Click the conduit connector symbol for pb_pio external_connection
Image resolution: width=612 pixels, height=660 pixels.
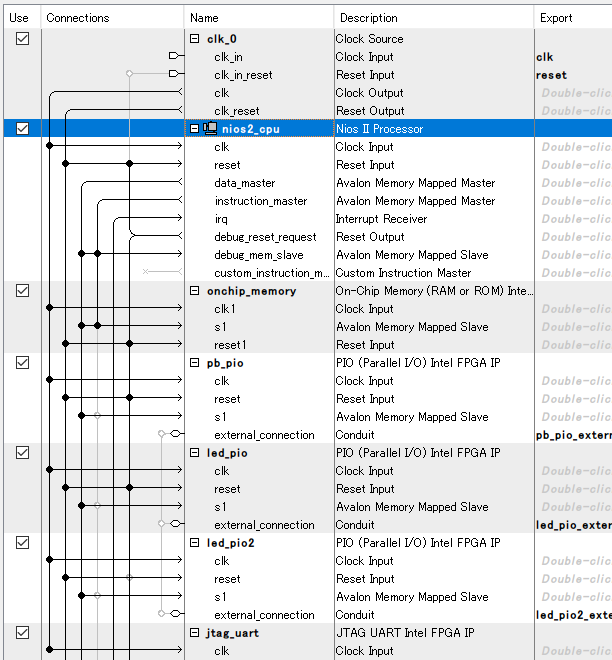pyautogui.click(x=174, y=434)
